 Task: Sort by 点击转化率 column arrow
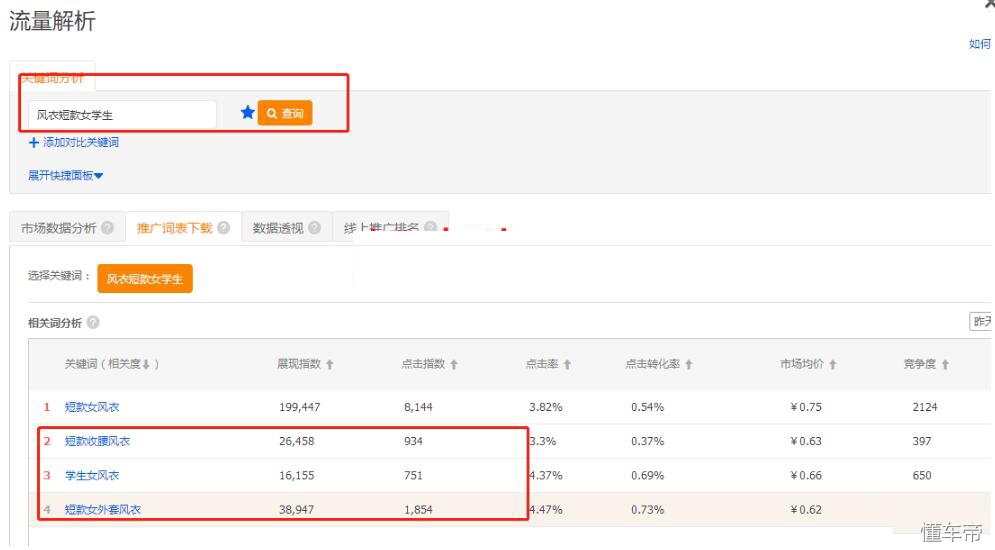[689, 364]
